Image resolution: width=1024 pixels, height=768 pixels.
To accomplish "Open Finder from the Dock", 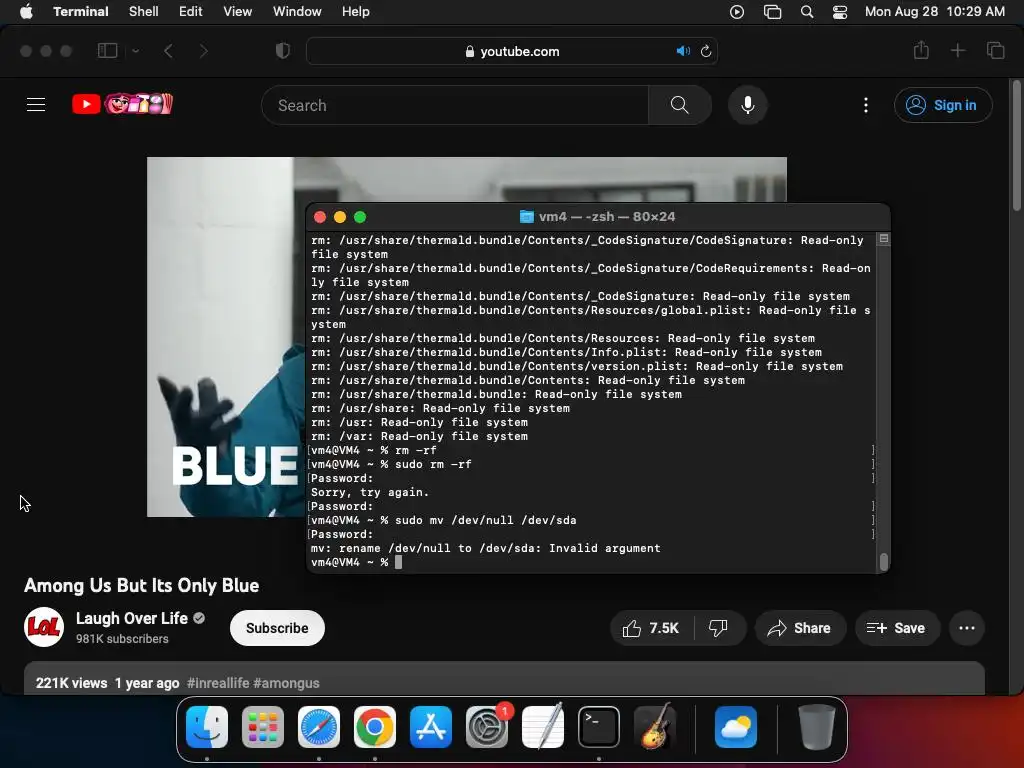I will click(x=207, y=727).
